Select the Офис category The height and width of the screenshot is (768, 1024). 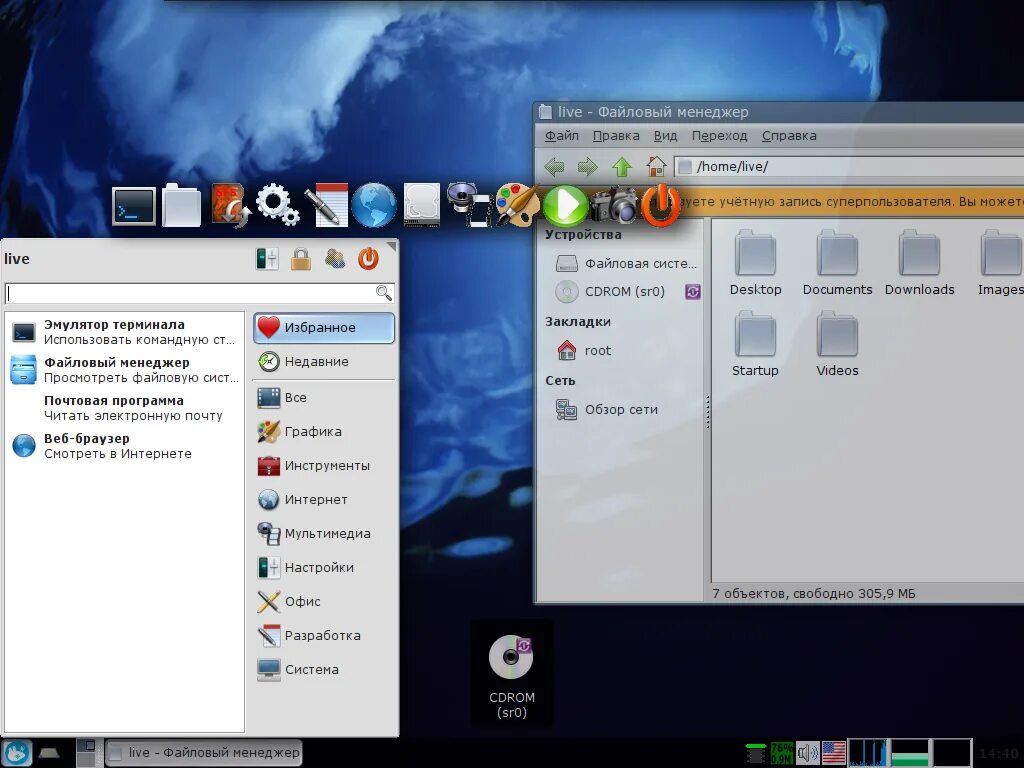click(x=324, y=601)
